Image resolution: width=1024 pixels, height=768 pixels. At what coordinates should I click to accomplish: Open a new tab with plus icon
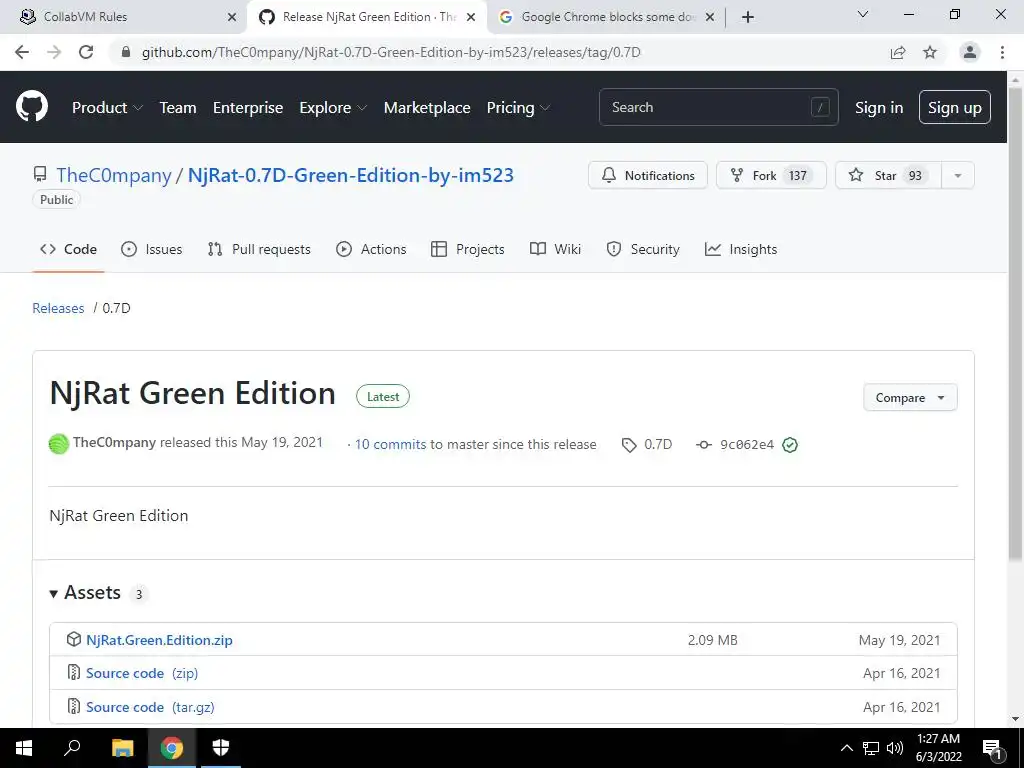click(748, 17)
